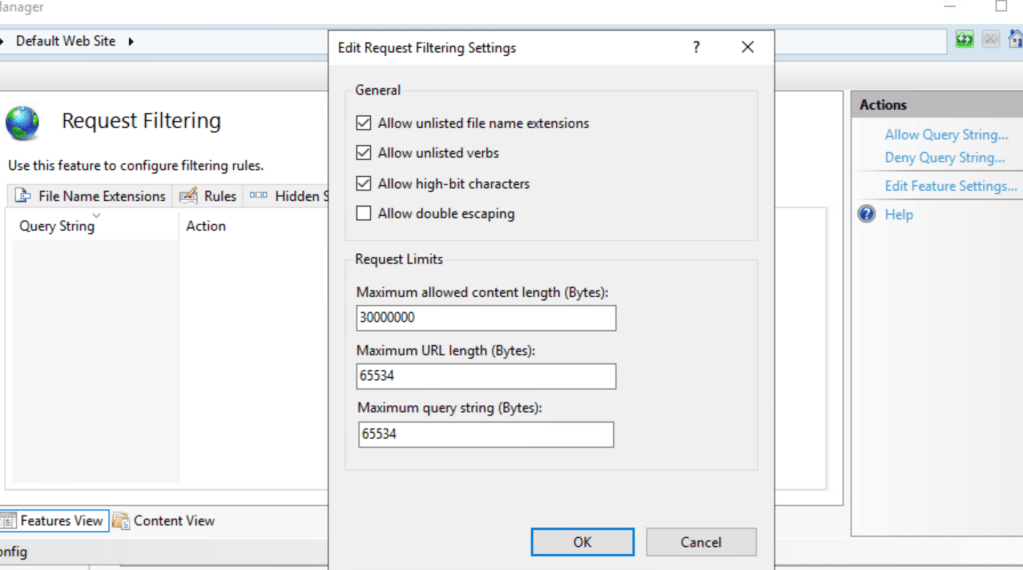
Task: Toggle Allow high-bit characters checkbox
Action: click(x=363, y=184)
